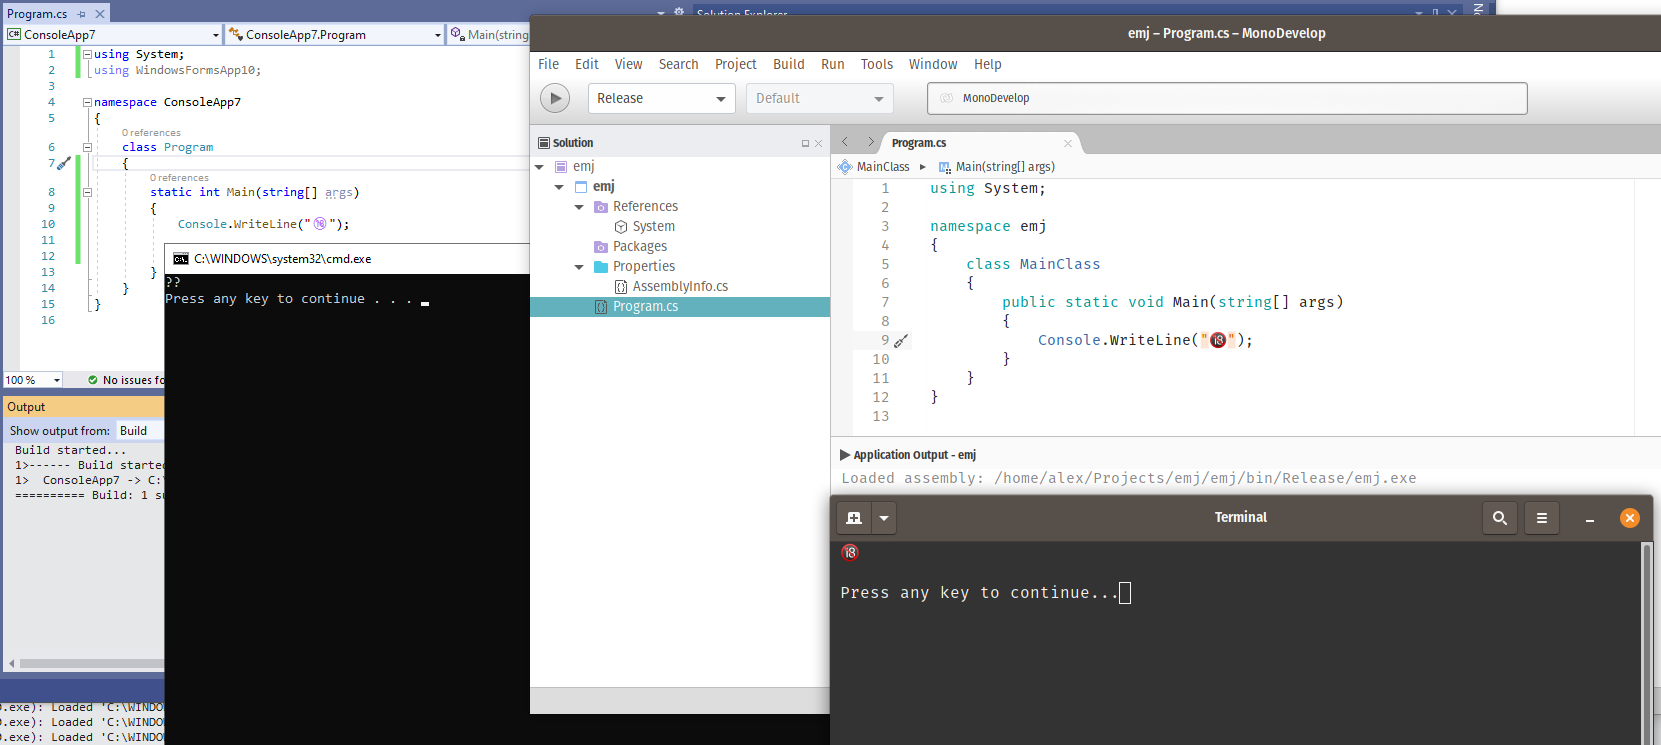
Task: Switch to the Program.cs tab in MonoDevelop
Action: [919, 143]
